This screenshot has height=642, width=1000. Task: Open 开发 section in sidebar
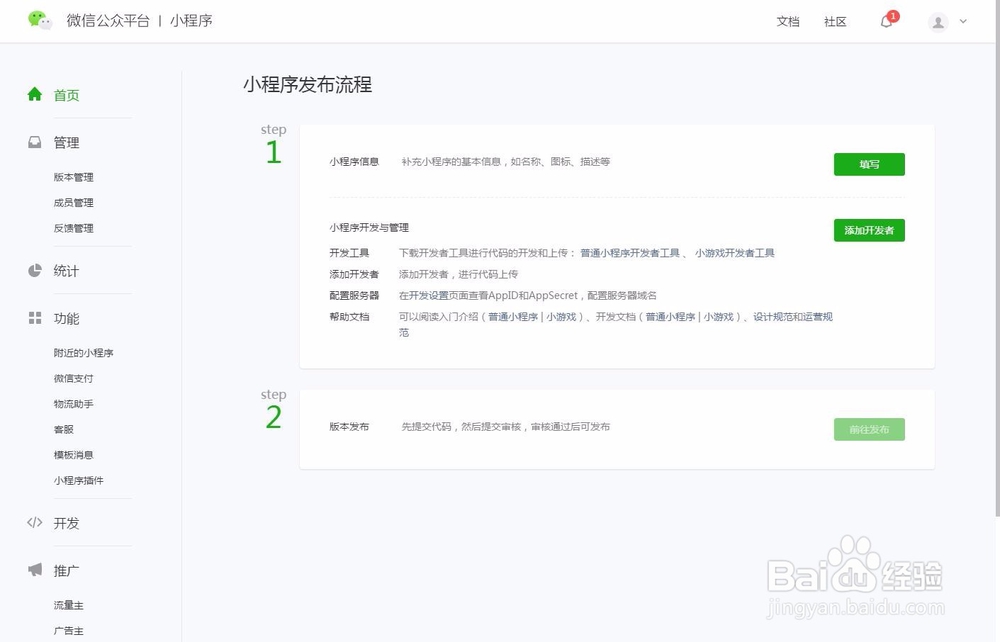(66, 523)
